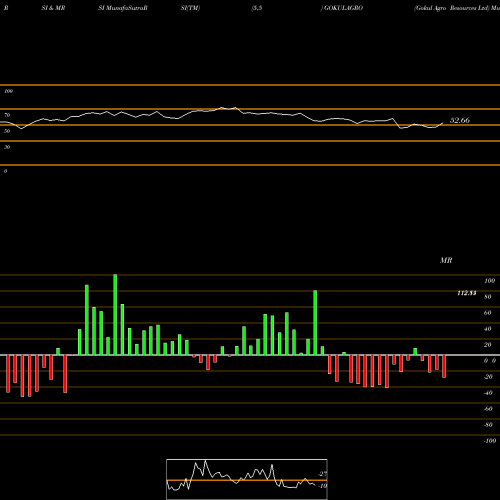Open the mini overview chart at bottom
Screen dimensions: 500x500
pos(247,479)
